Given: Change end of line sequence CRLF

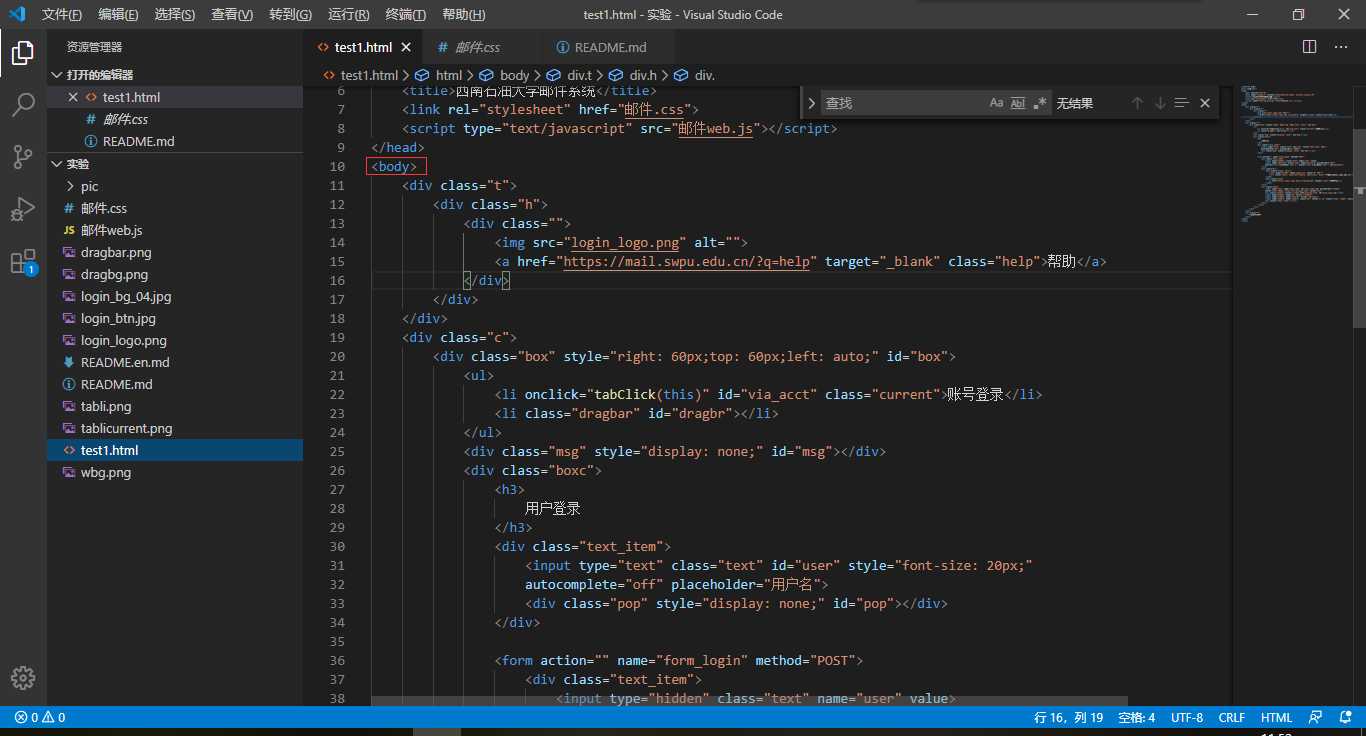Looking at the screenshot, I should [1231, 717].
